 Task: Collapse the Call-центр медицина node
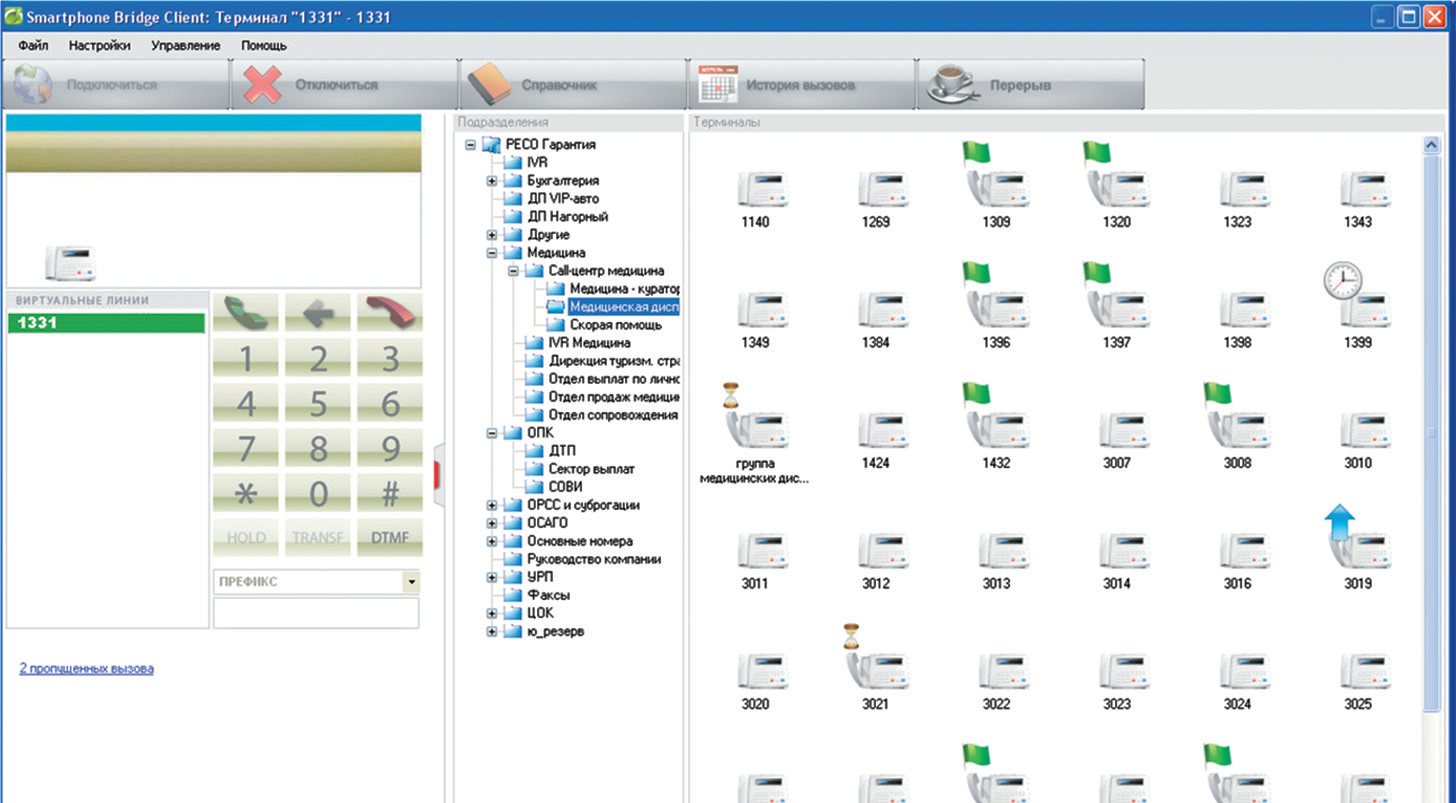(513, 271)
